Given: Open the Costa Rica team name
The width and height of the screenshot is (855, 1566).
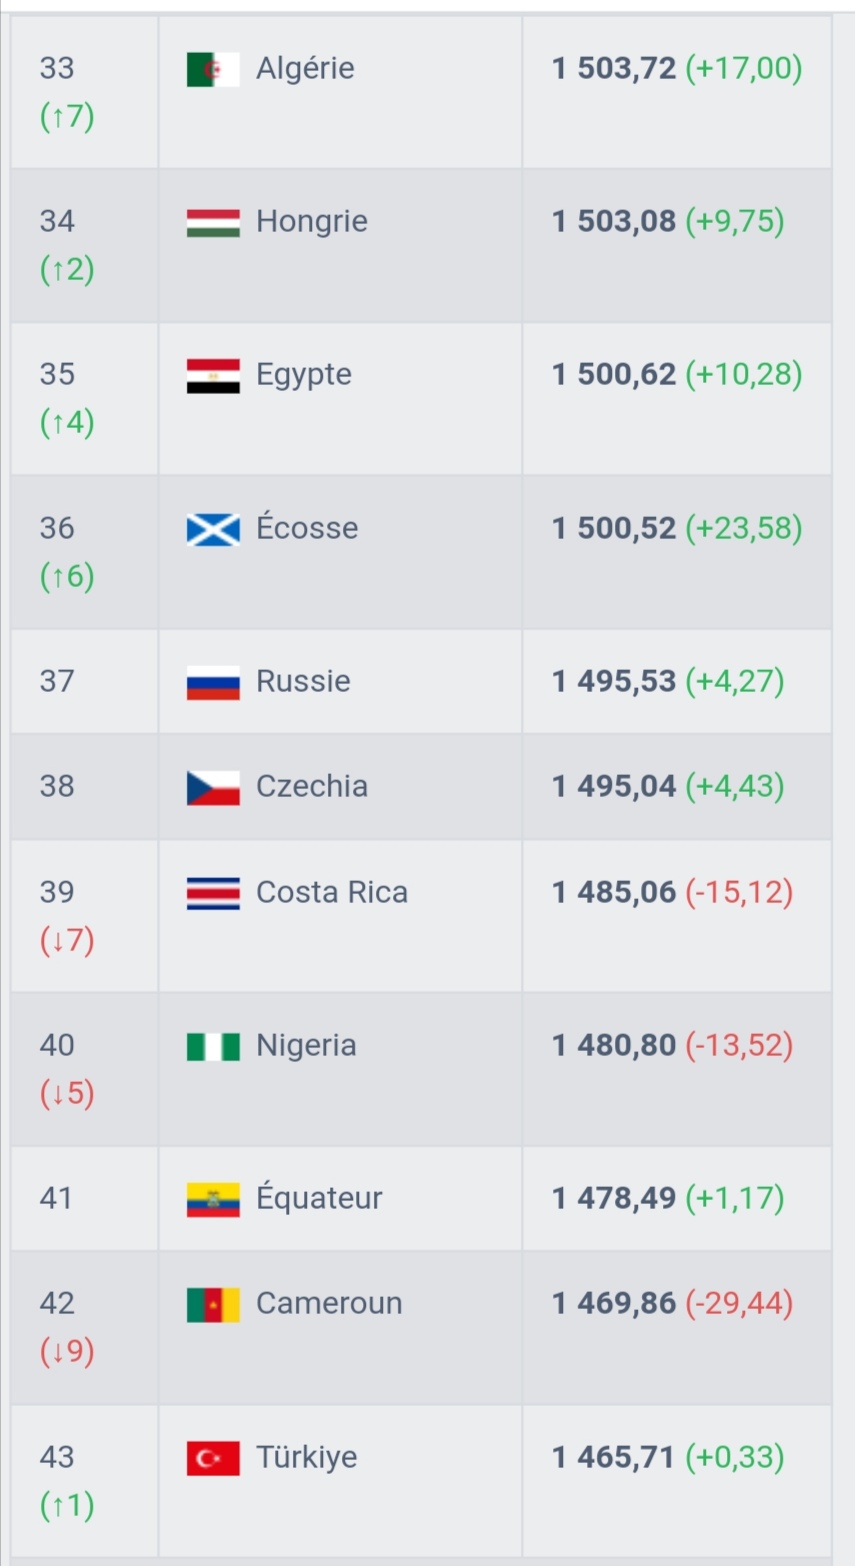Looking at the screenshot, I should [332, 892].
